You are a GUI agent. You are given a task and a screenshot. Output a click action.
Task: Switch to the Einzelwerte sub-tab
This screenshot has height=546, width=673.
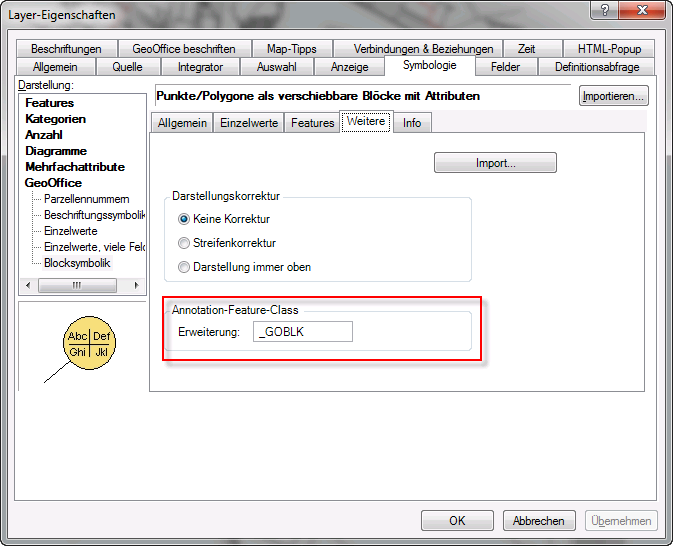pyautogui.click(x=248, y=123)
